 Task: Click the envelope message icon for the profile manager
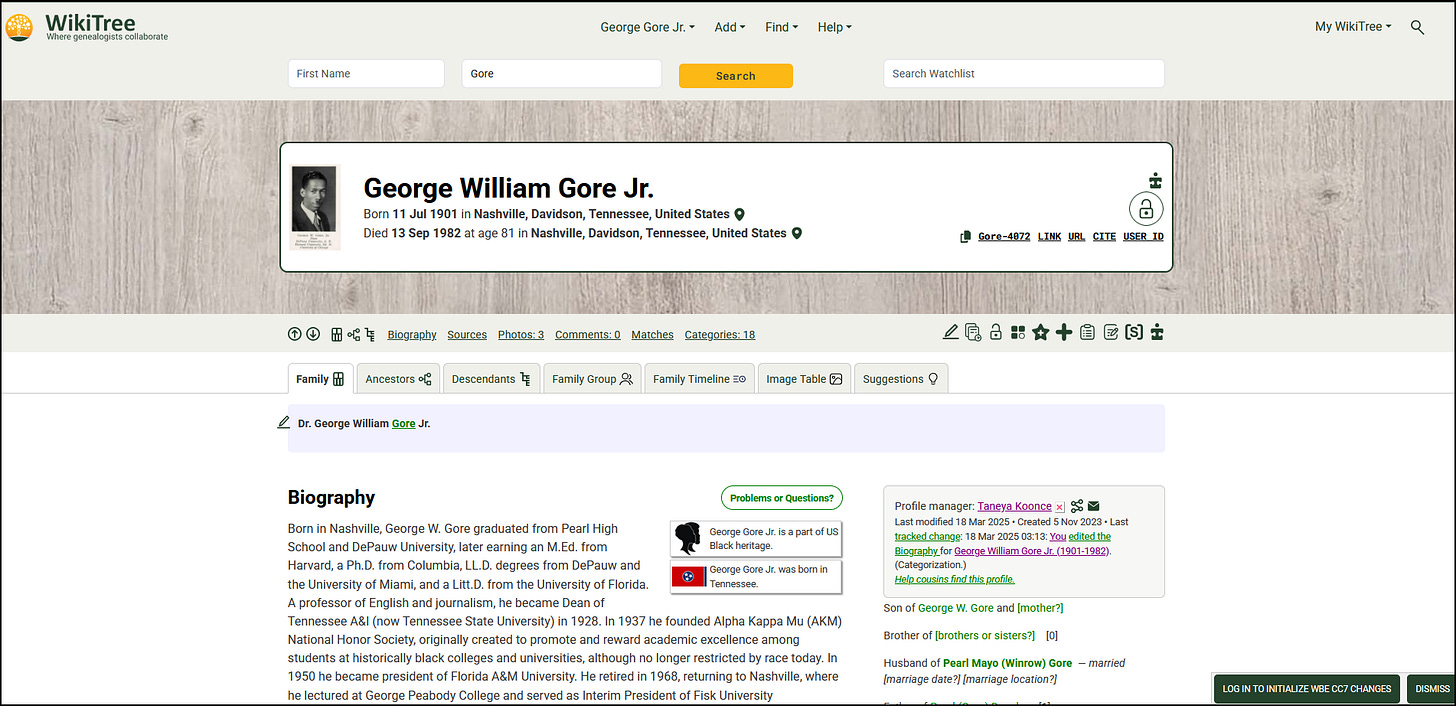1094,506
